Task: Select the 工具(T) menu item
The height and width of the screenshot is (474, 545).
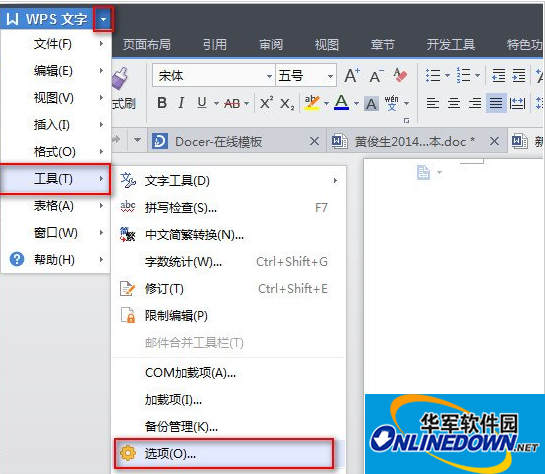Action: (56, 179)
